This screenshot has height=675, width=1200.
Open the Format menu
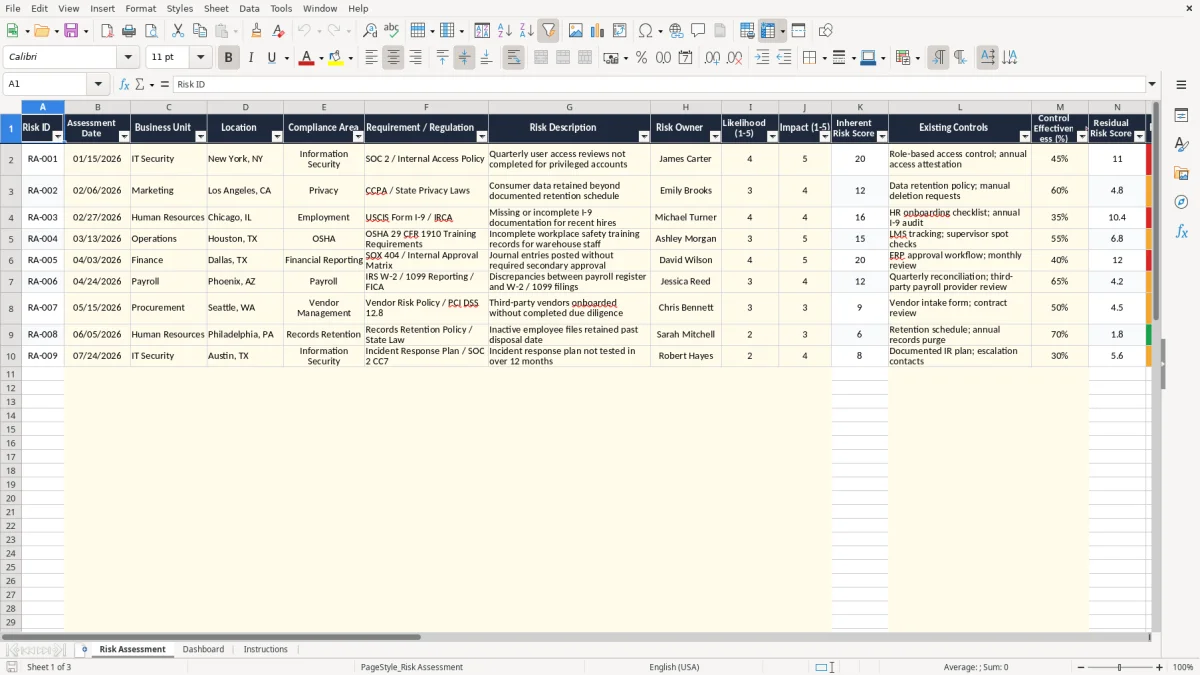point(141,8)
